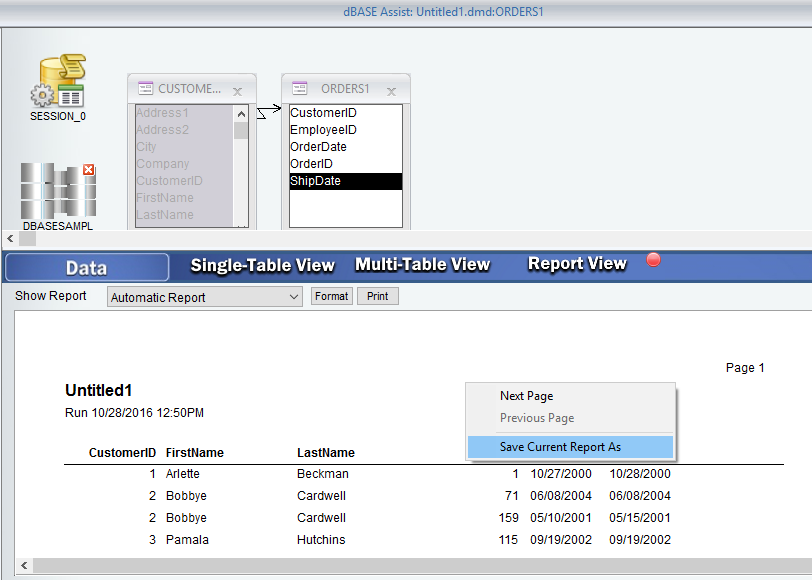
Task: Select the DBASESAMPL database icon
Action: (x=58, y=190)
